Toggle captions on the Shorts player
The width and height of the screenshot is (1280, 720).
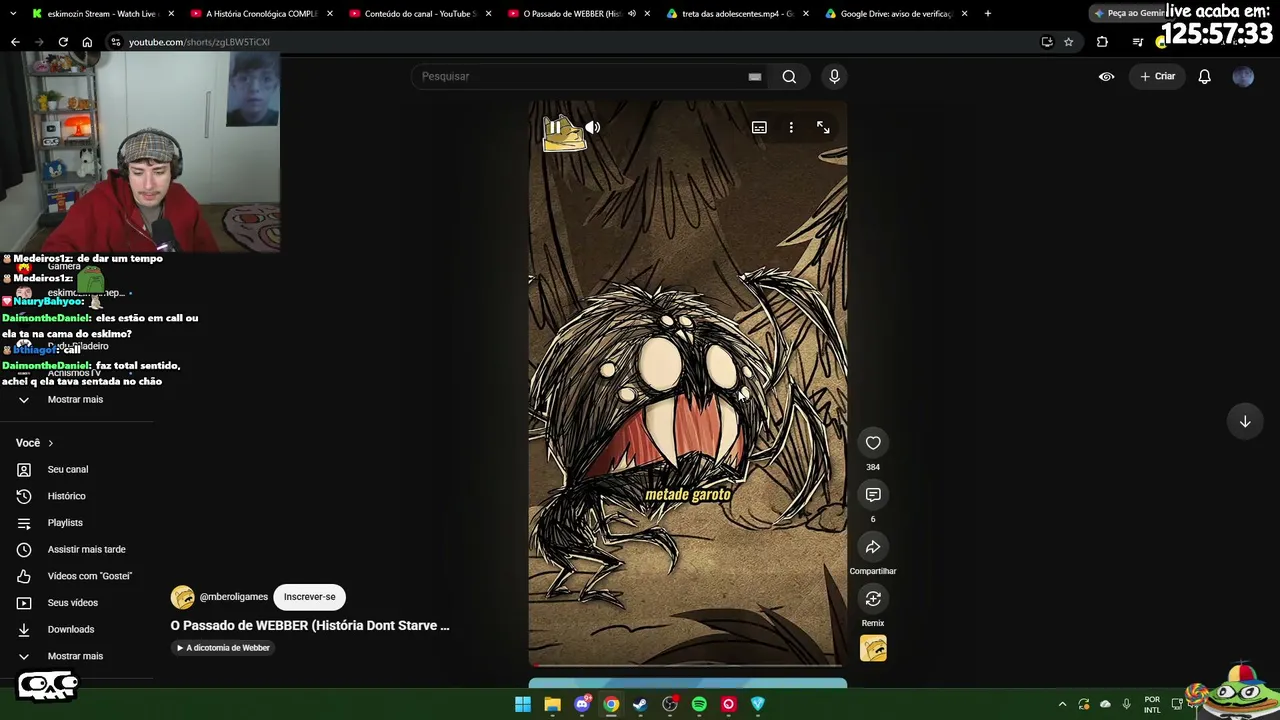[x=759, y=127]
